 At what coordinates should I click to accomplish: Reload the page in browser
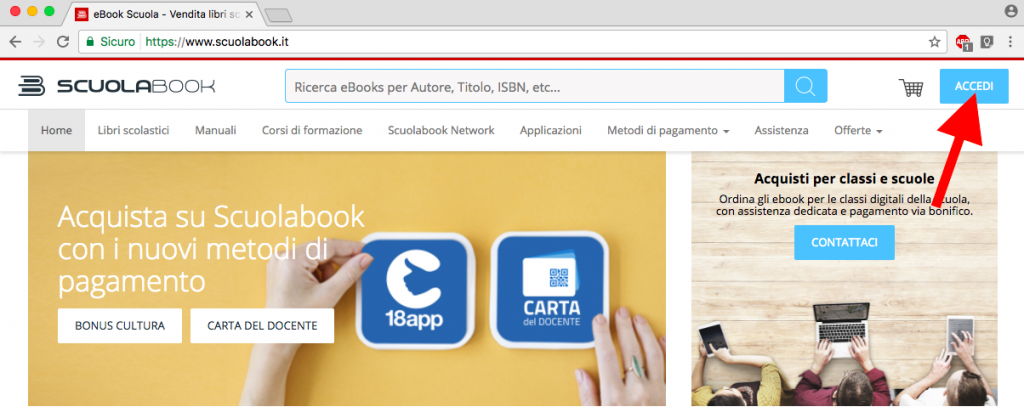[63, 42]
